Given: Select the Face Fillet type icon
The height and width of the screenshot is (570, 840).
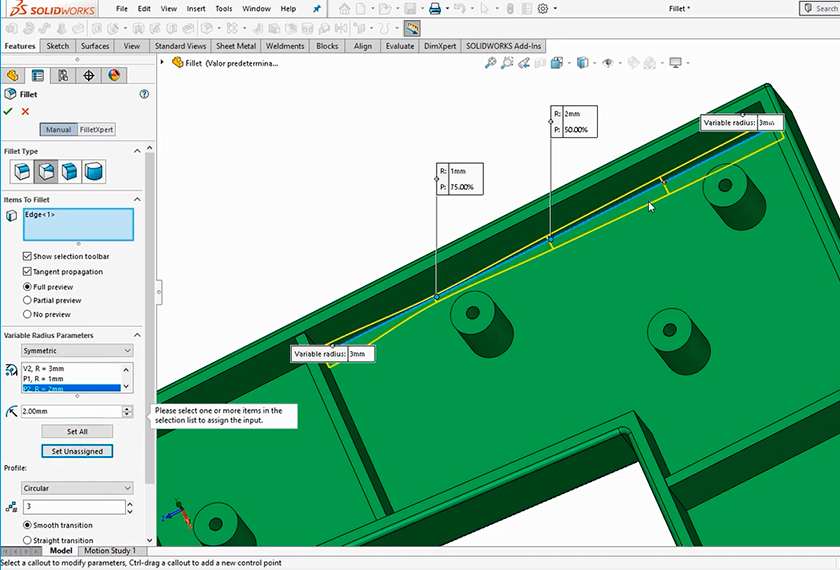Looking at the screenshot, I should tap(70, 172).
